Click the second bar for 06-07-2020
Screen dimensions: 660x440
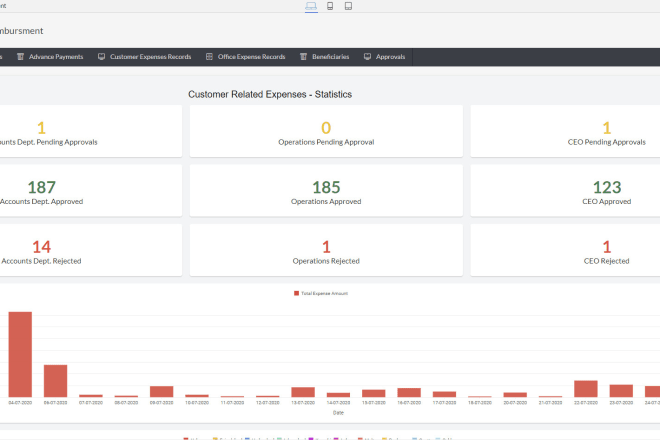(x=56, y=381)
